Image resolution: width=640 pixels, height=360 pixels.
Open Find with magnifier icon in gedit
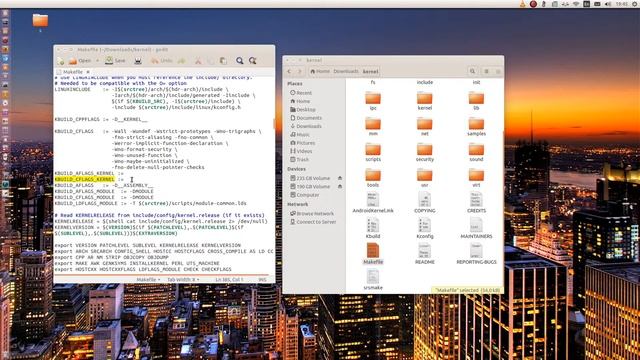(240, 61)
